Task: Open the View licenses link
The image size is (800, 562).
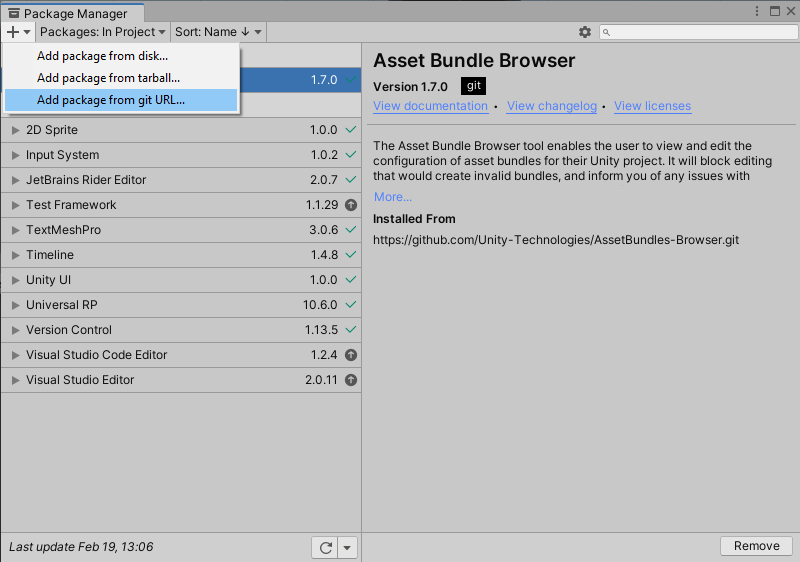Action: point(653,106)
